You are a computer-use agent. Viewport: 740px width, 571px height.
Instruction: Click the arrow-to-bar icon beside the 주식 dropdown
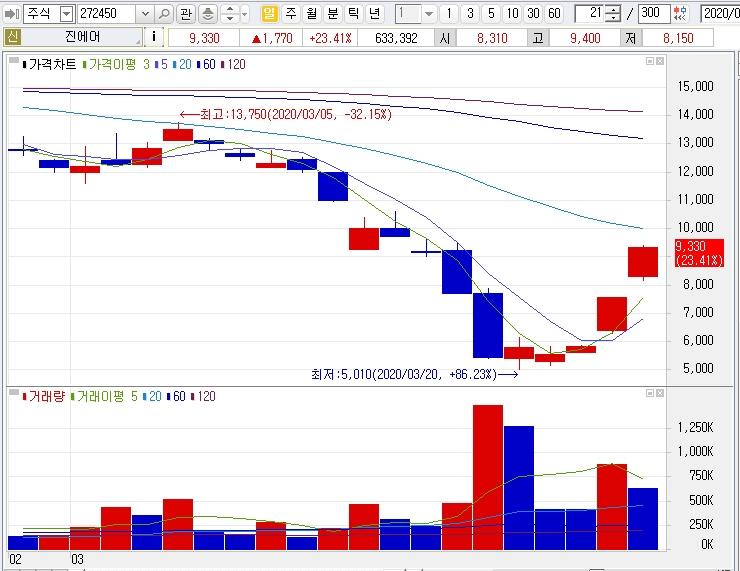click(x=11, y=14)
